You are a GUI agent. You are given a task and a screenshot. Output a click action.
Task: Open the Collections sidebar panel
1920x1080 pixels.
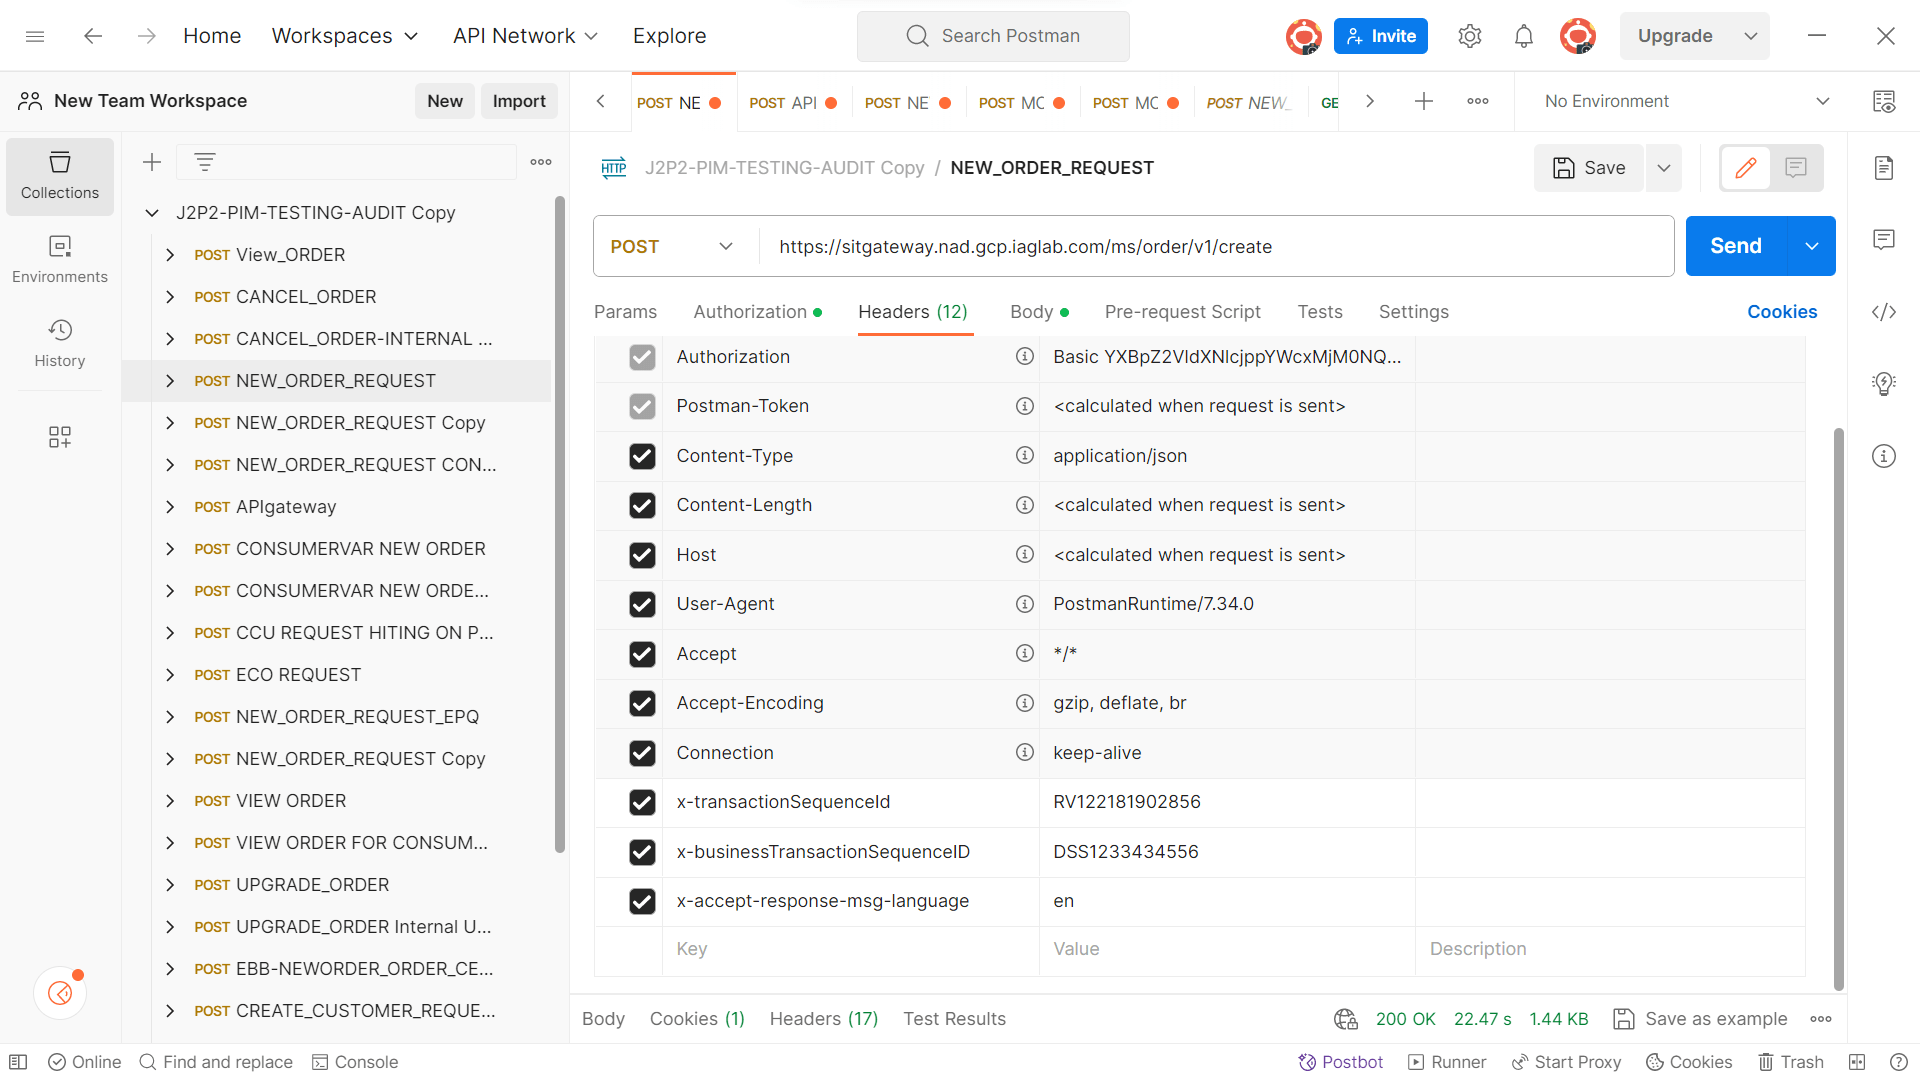(59, 176)
